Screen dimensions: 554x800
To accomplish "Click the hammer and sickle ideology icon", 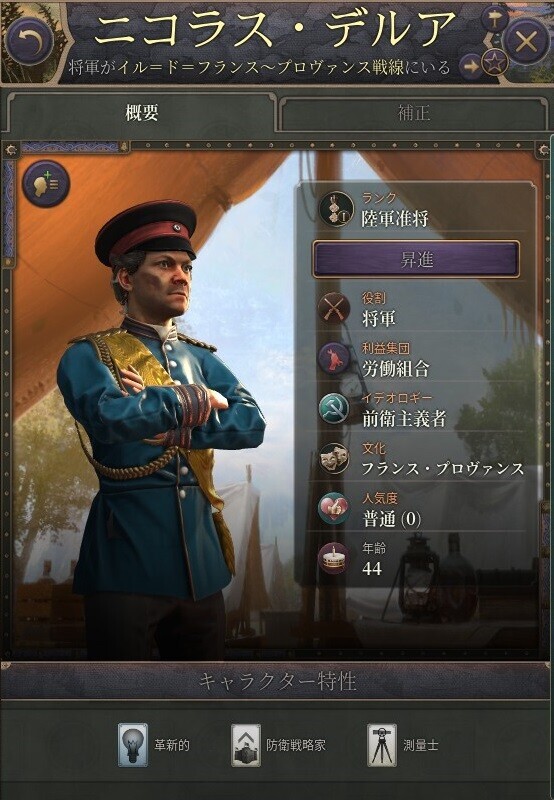I will pyautogui.click(x=334, y=409).
